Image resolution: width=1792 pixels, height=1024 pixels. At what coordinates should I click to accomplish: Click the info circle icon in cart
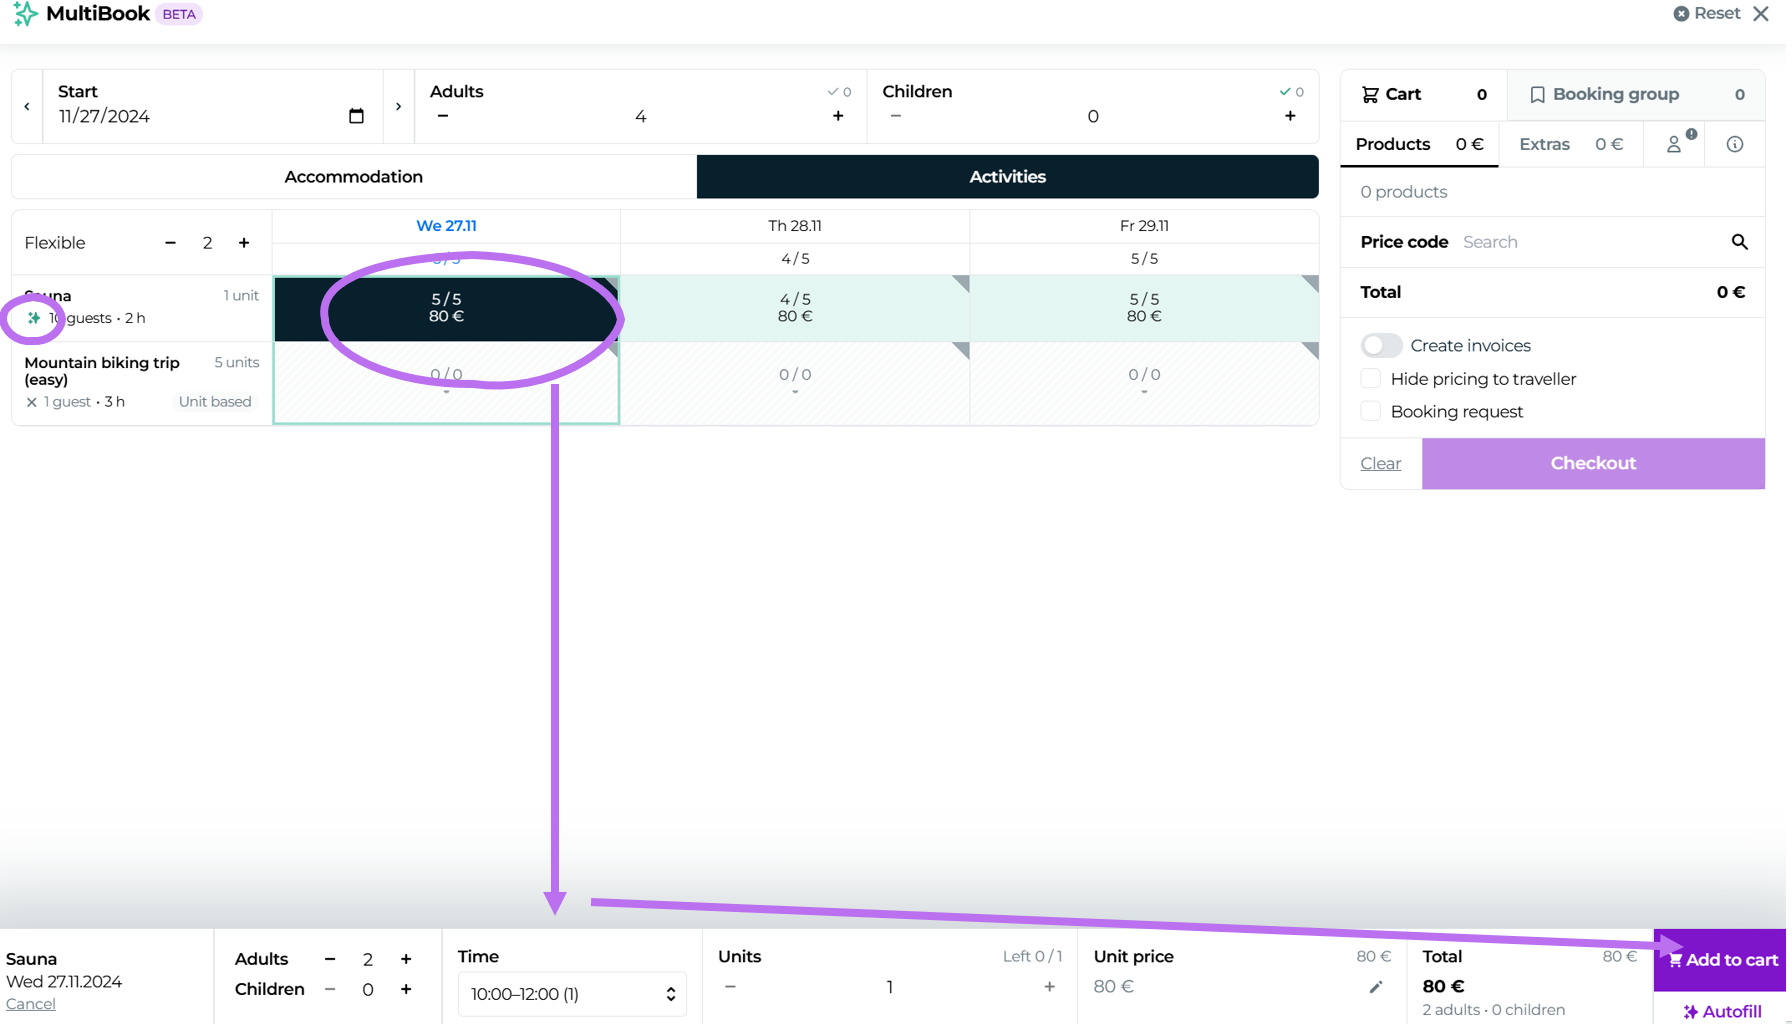[x=1734, y=145]
